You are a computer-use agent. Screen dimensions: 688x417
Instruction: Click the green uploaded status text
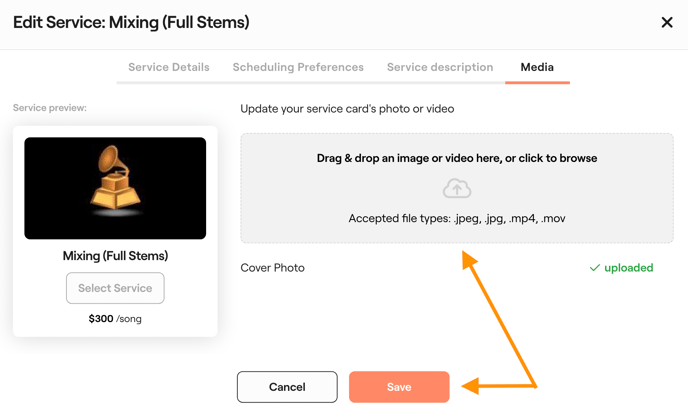[x=628, y=268]
